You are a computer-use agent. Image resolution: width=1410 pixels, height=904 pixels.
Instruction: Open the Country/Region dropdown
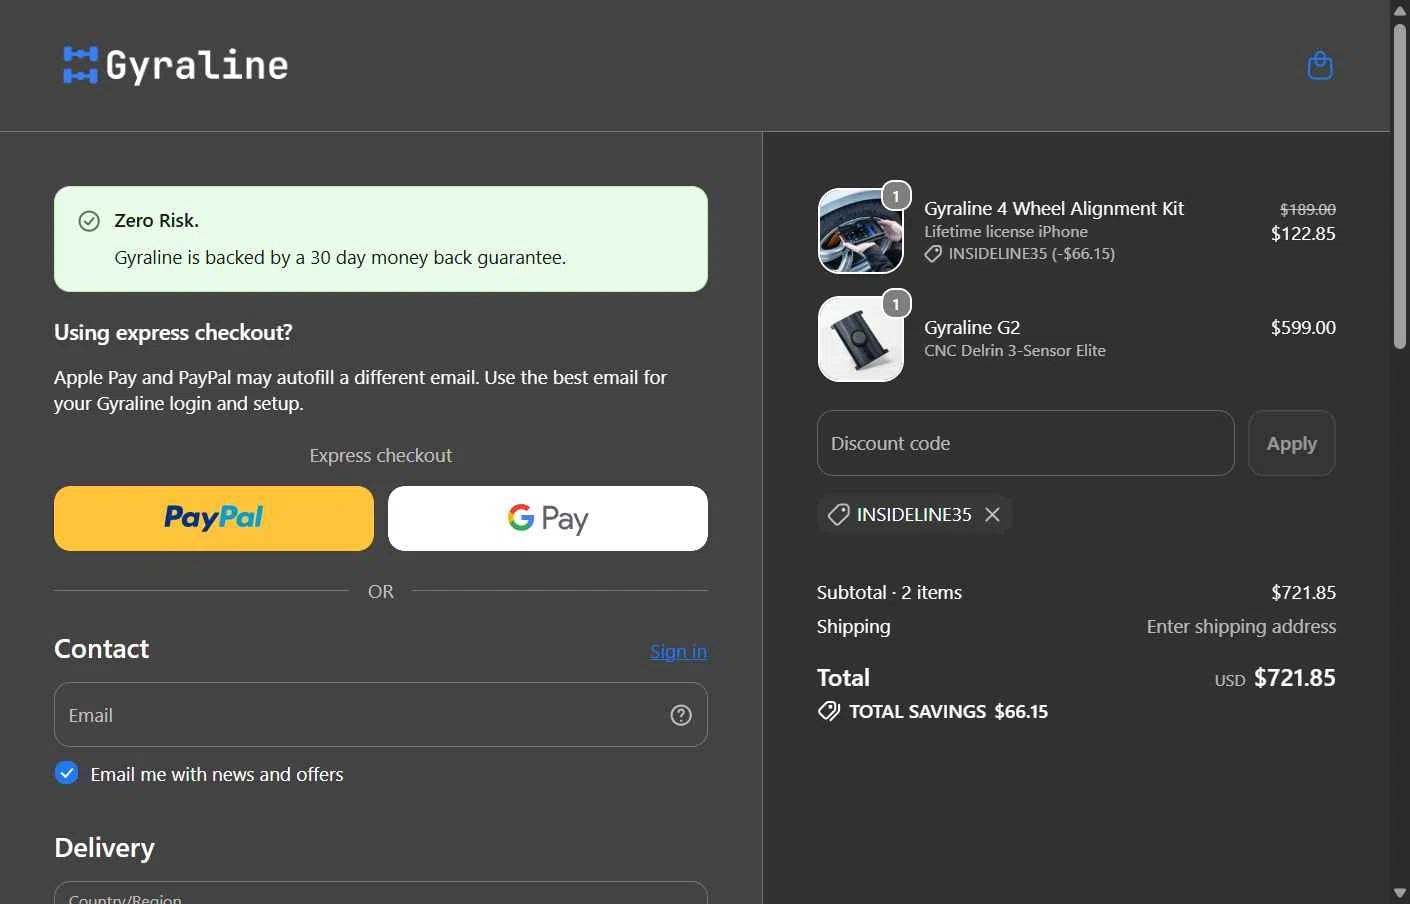tap(381, 893)
